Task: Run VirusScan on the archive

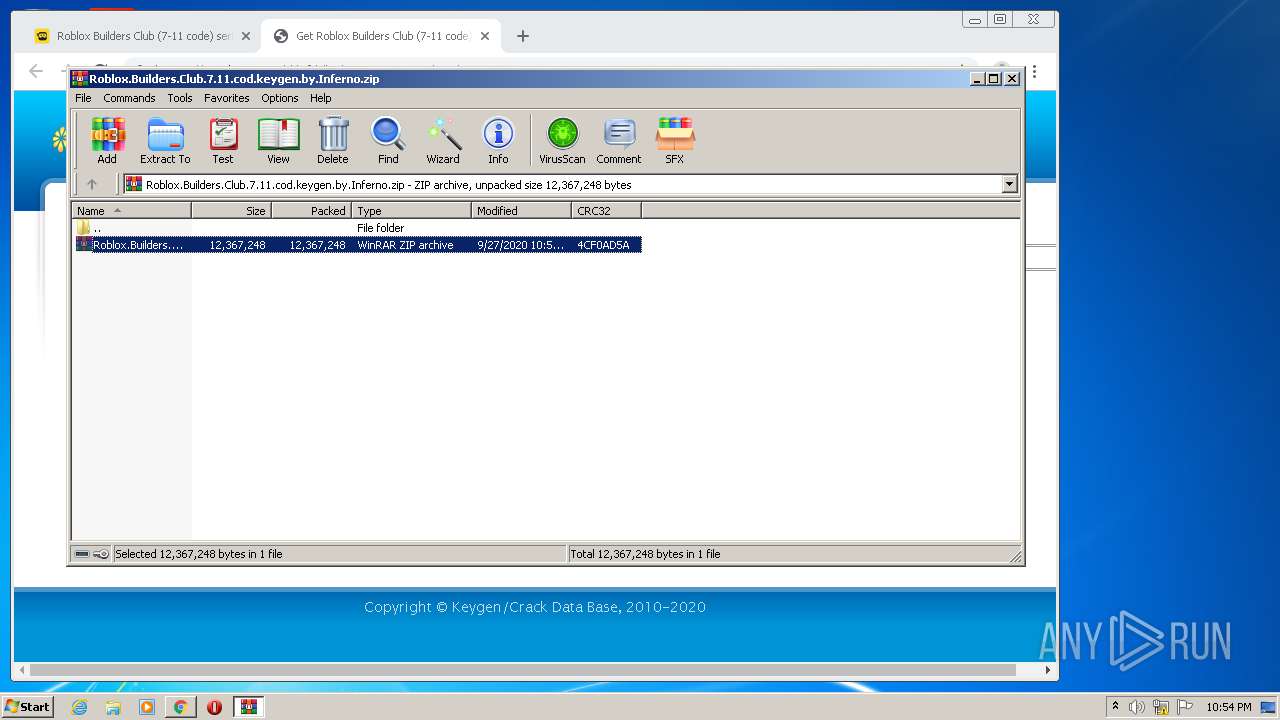Action: click(562, 141)
